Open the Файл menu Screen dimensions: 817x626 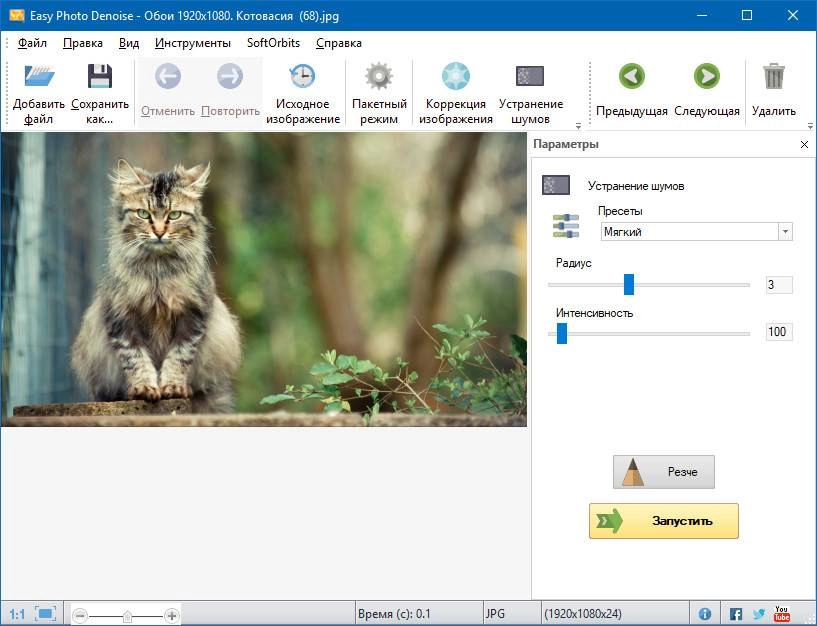(x=32, y=43)
